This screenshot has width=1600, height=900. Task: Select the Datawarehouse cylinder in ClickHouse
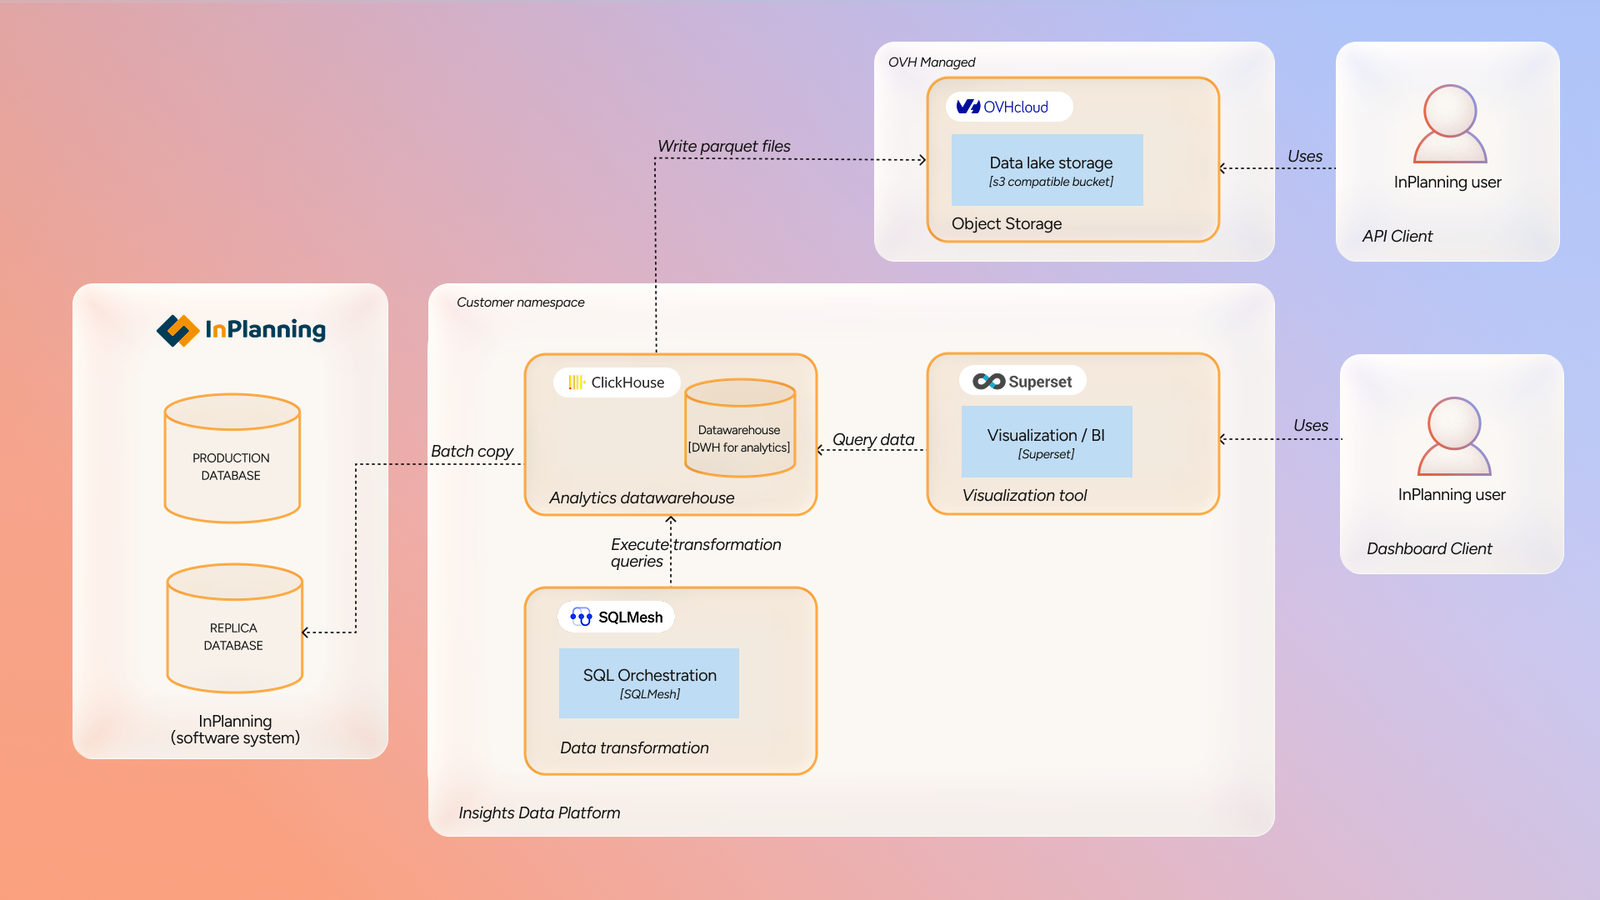pyautogui.click(x=740, y=427)
